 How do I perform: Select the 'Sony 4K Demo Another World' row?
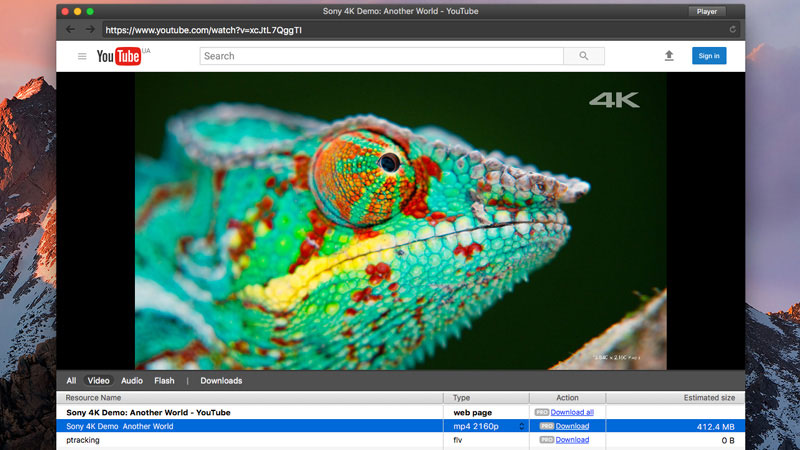click(x=401, y=426)
